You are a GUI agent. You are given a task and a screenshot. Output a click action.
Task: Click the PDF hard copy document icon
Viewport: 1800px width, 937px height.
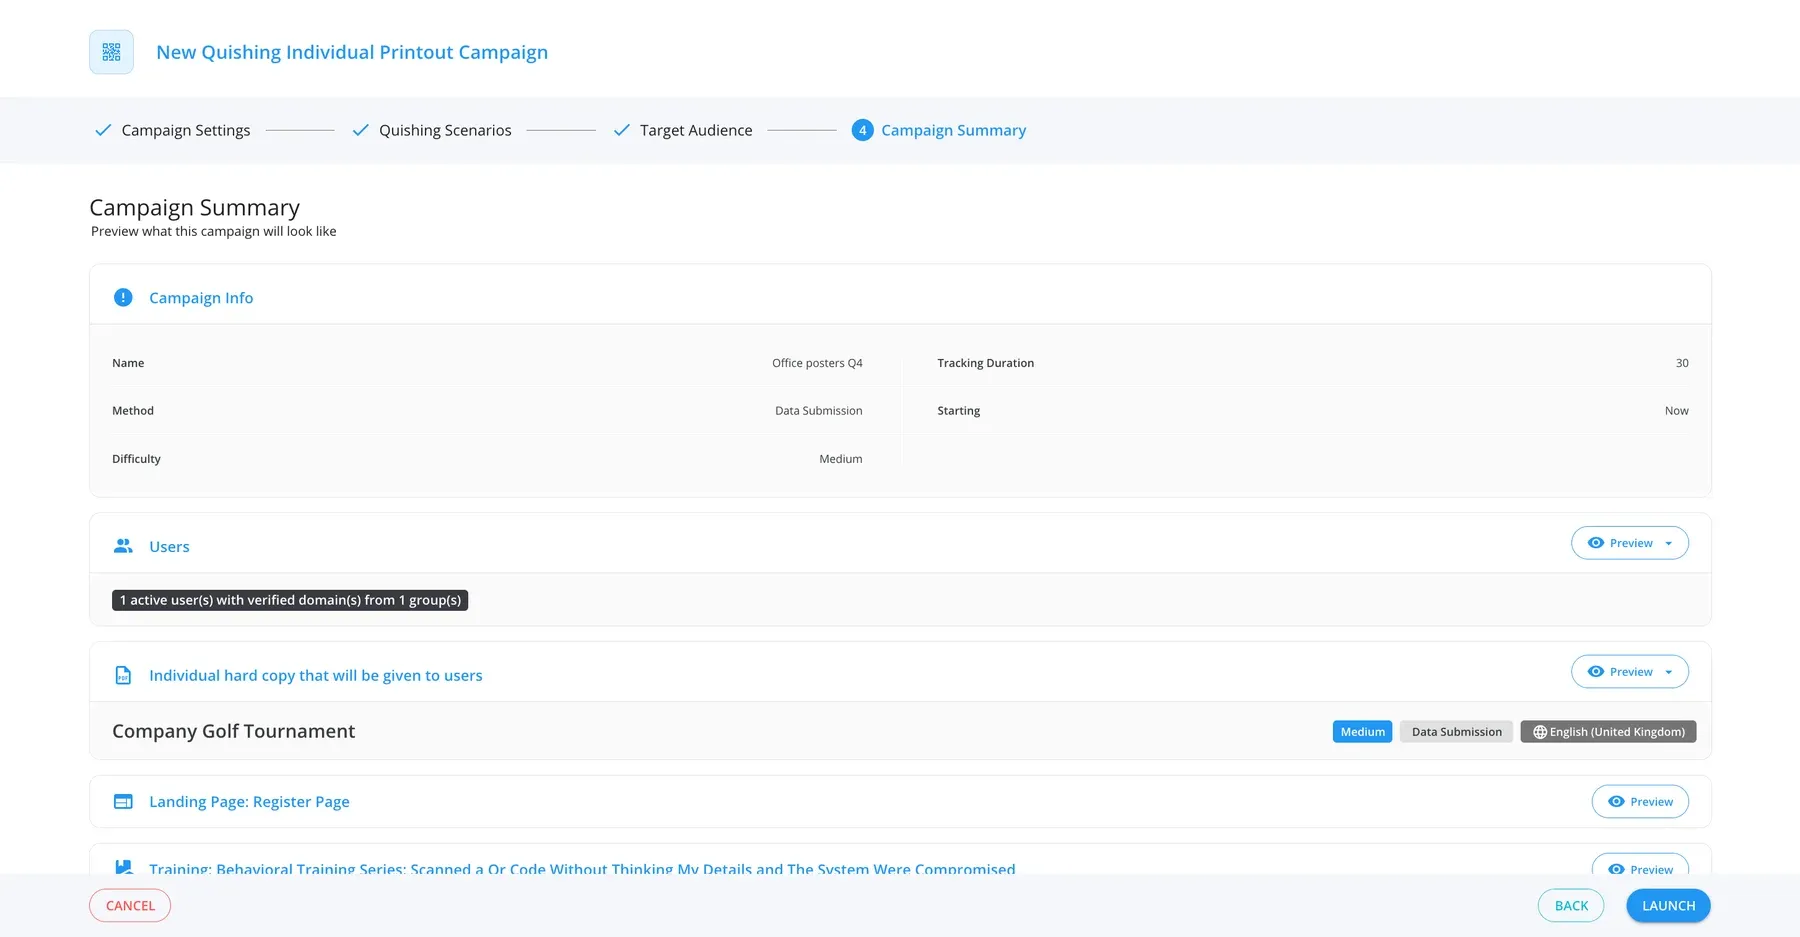[x=123, y=675]
